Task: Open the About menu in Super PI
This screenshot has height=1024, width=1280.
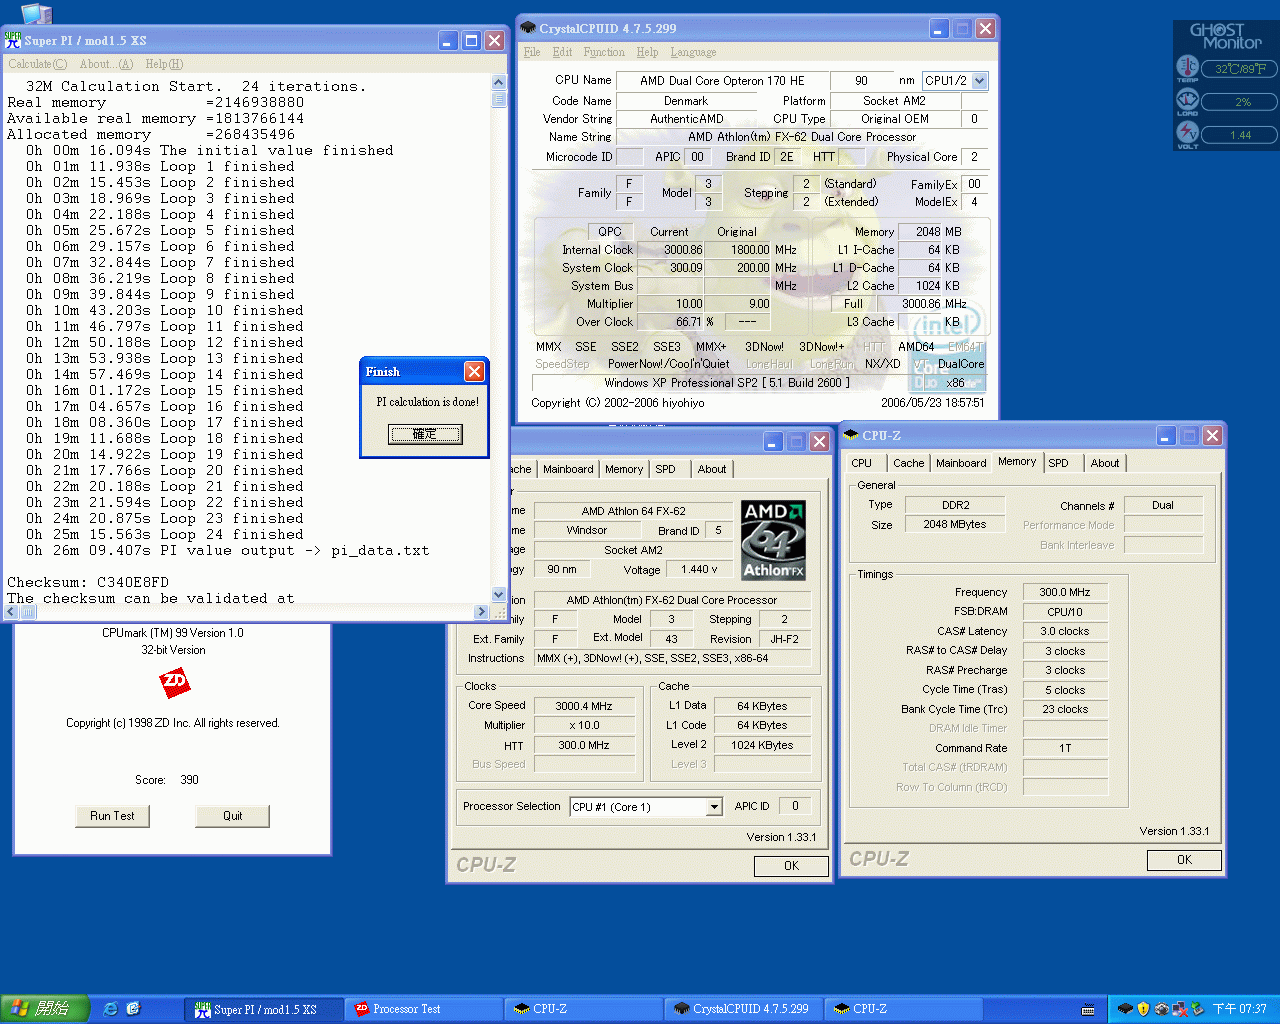Action: [106, 64]
